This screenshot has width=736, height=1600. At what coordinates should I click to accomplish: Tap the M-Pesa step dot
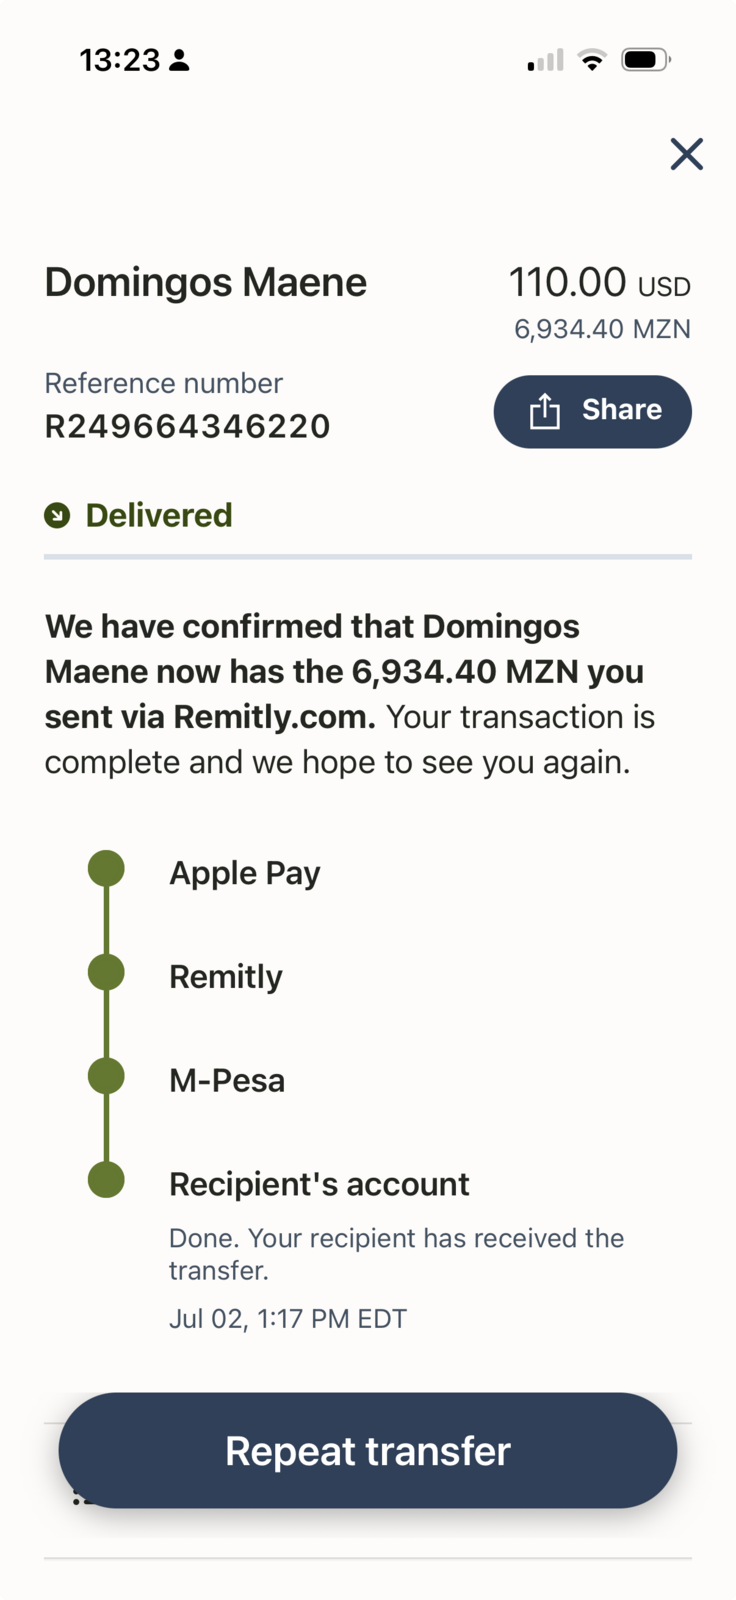(x=106, y=1076)
